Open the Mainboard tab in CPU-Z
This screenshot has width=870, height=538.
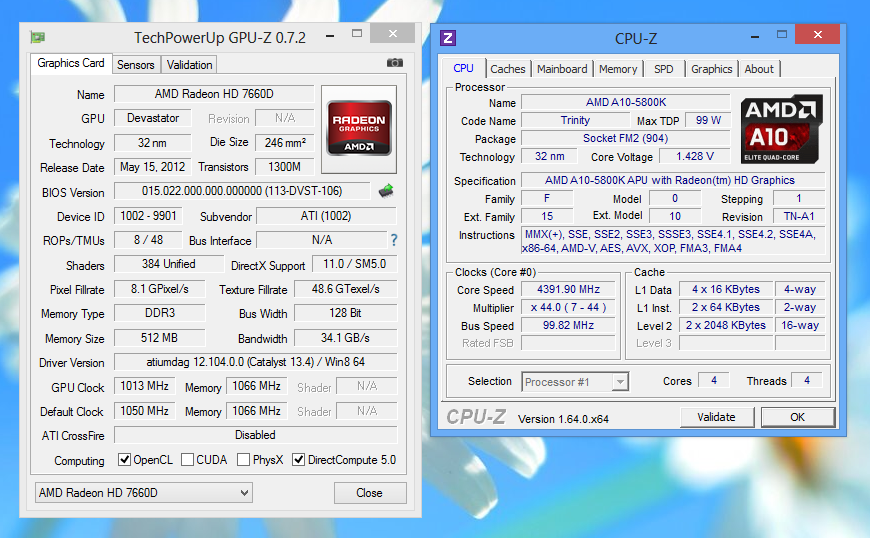tap(562, 69)
